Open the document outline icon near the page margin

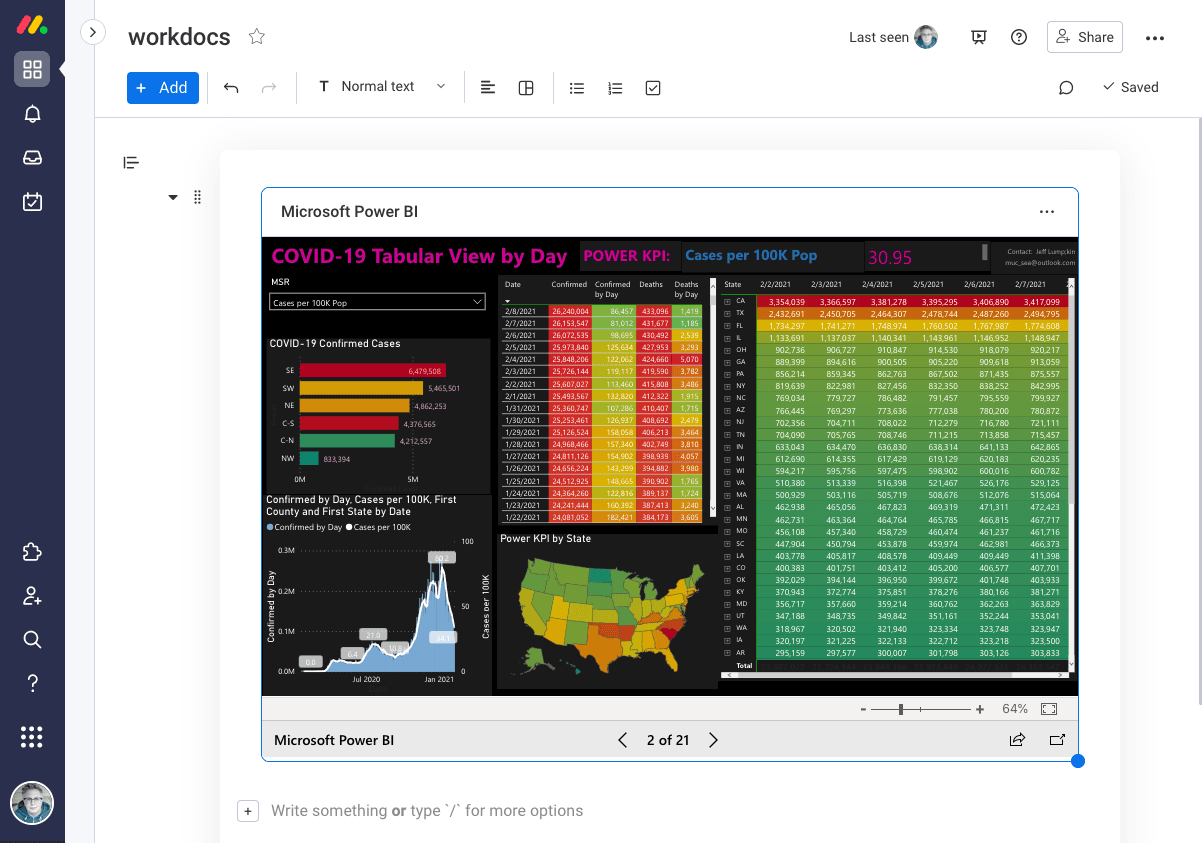(131, 162)
